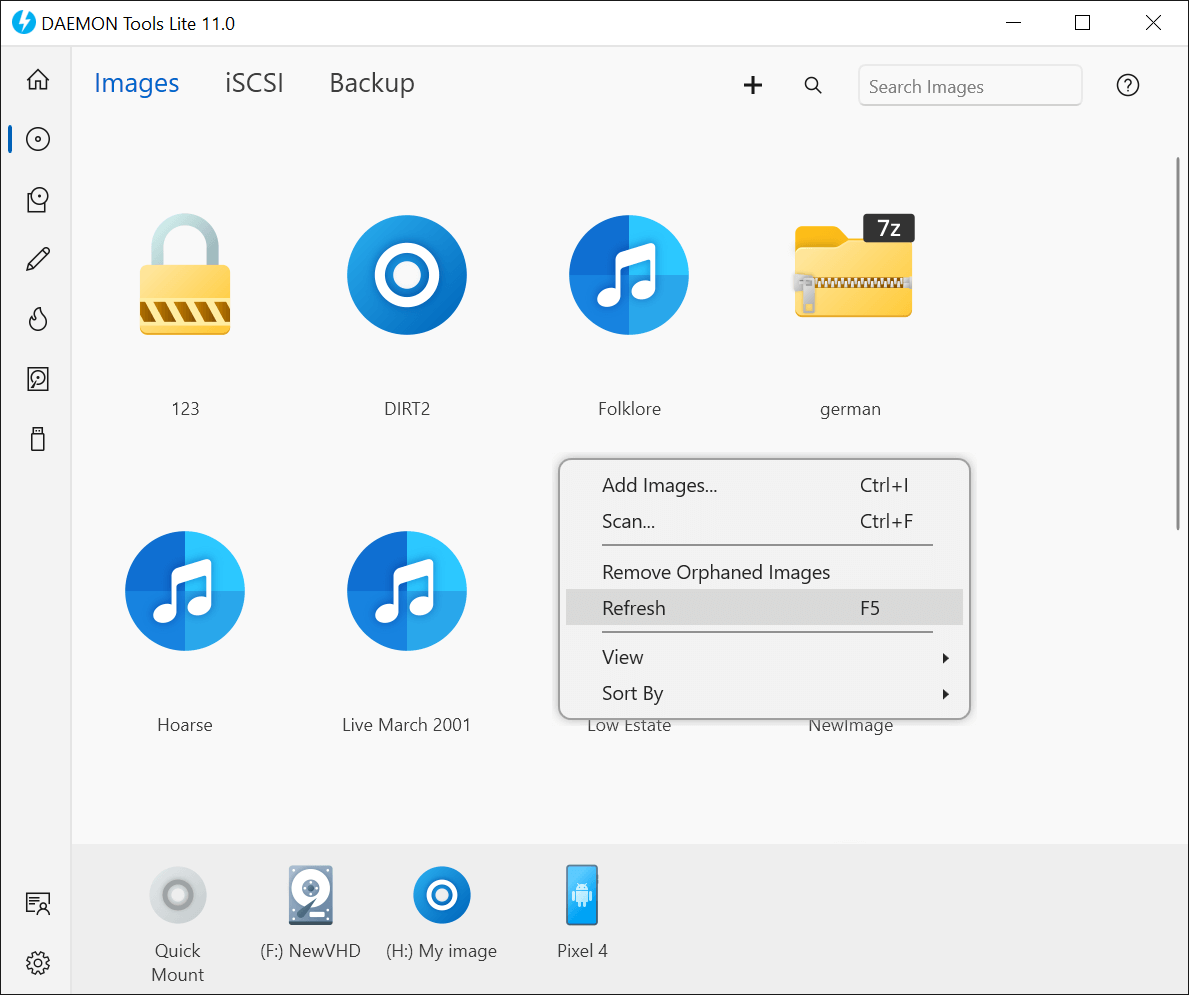Open the Drives panel from the sidebar
This screenshot has height=995, width=1189.
(37, 199)
